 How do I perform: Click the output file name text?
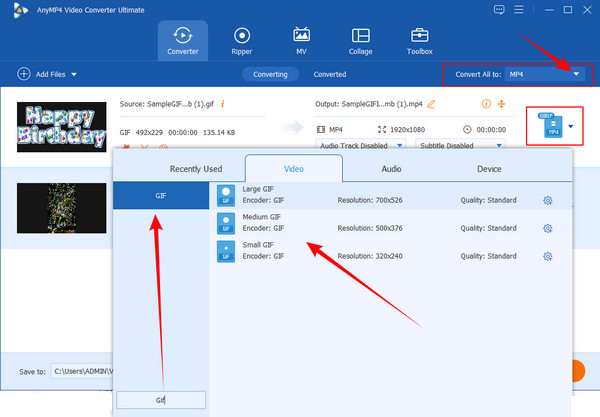point(382,104)
